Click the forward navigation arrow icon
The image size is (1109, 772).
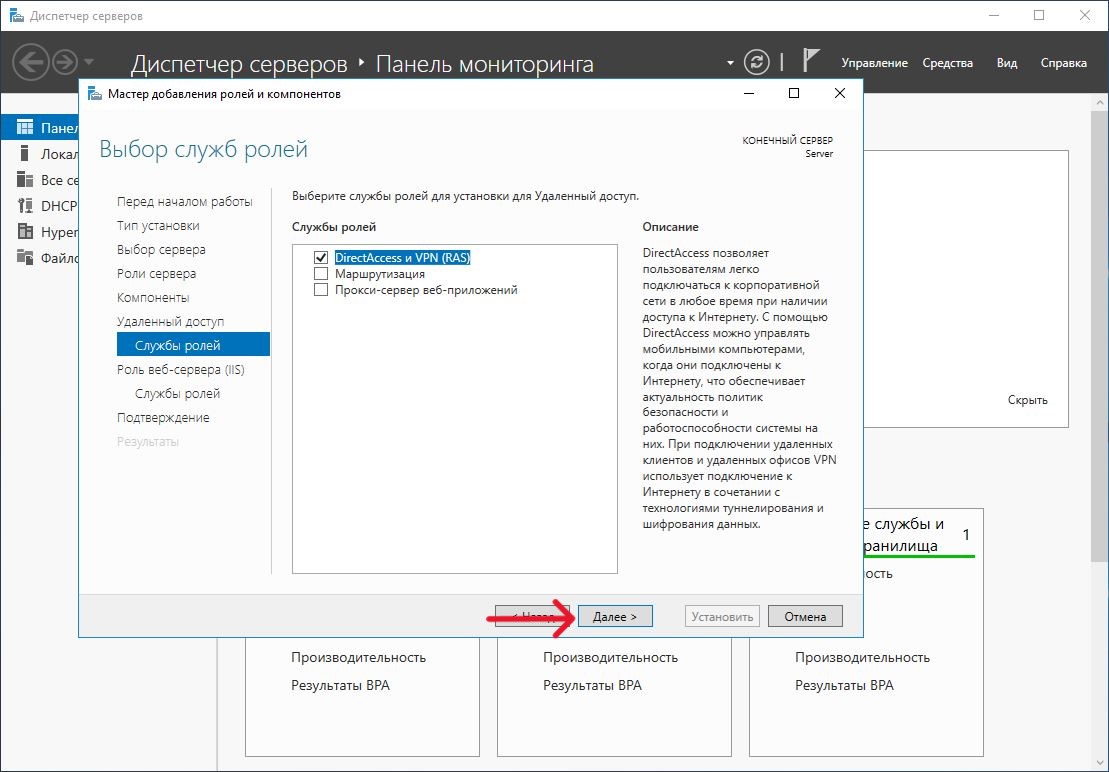click(65, 63)
